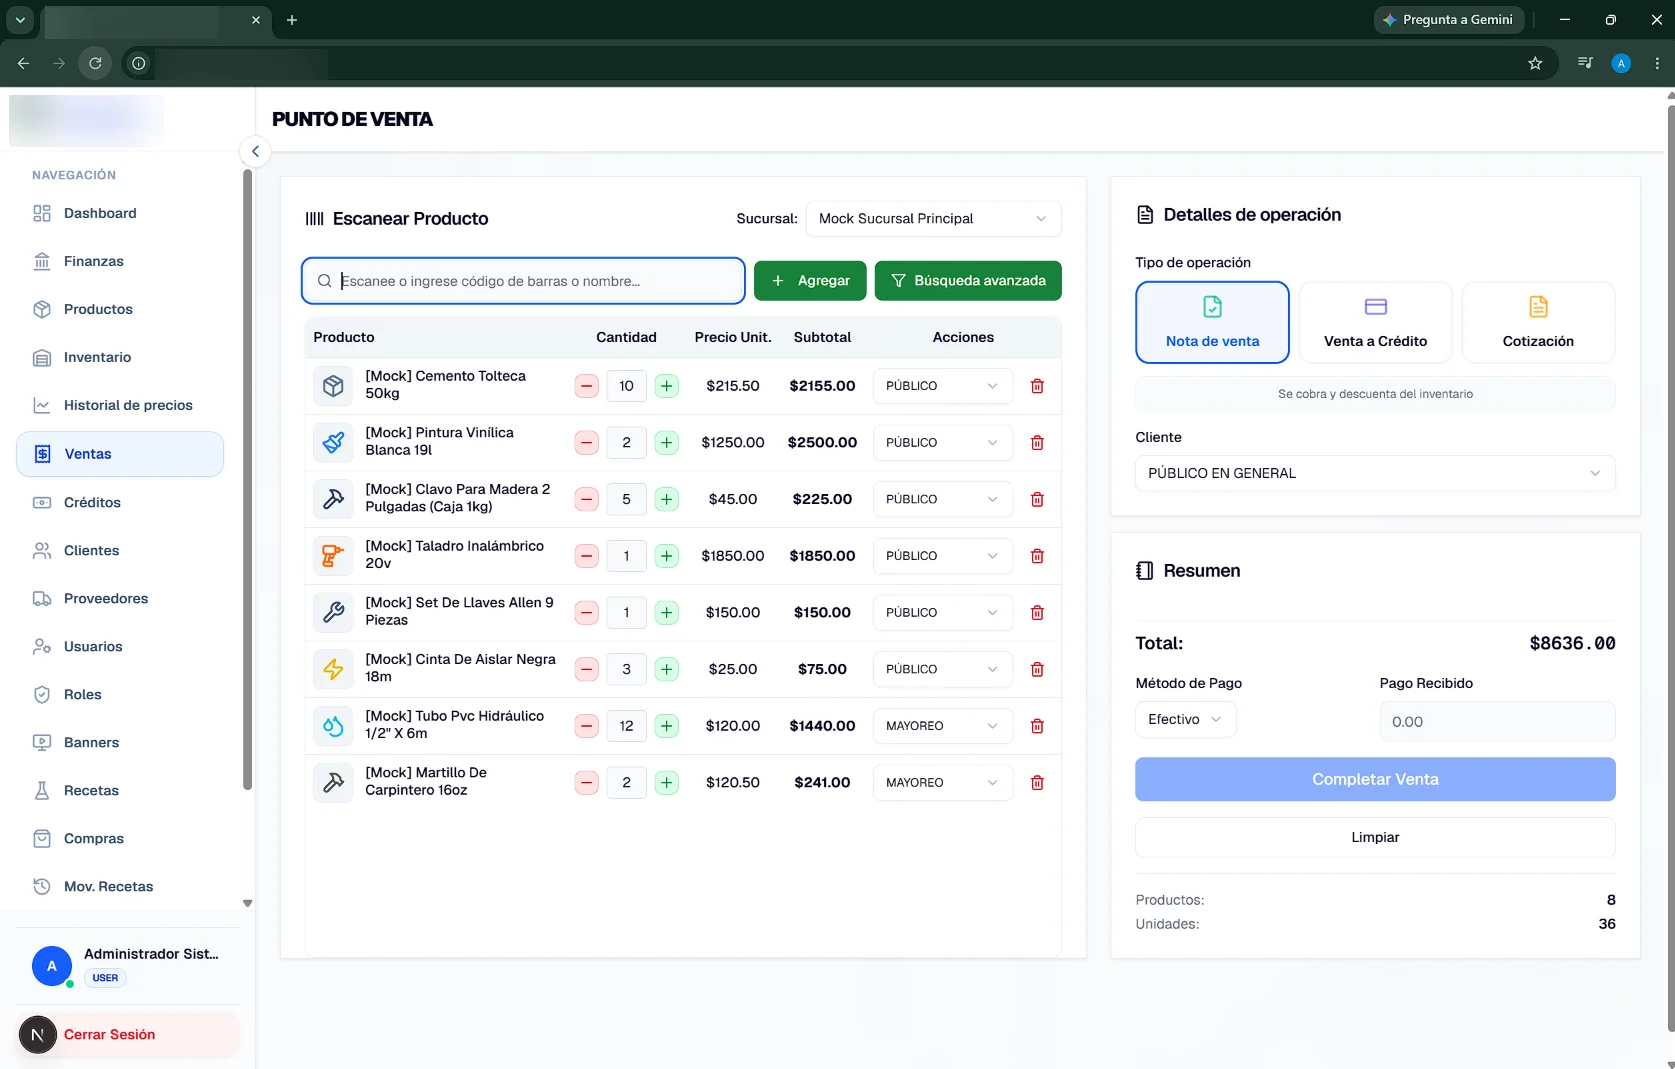This screenshot has height=1069, width=1675.
Task: Increase Pintura Vinílica quantity
Action: tap(666, 443)
